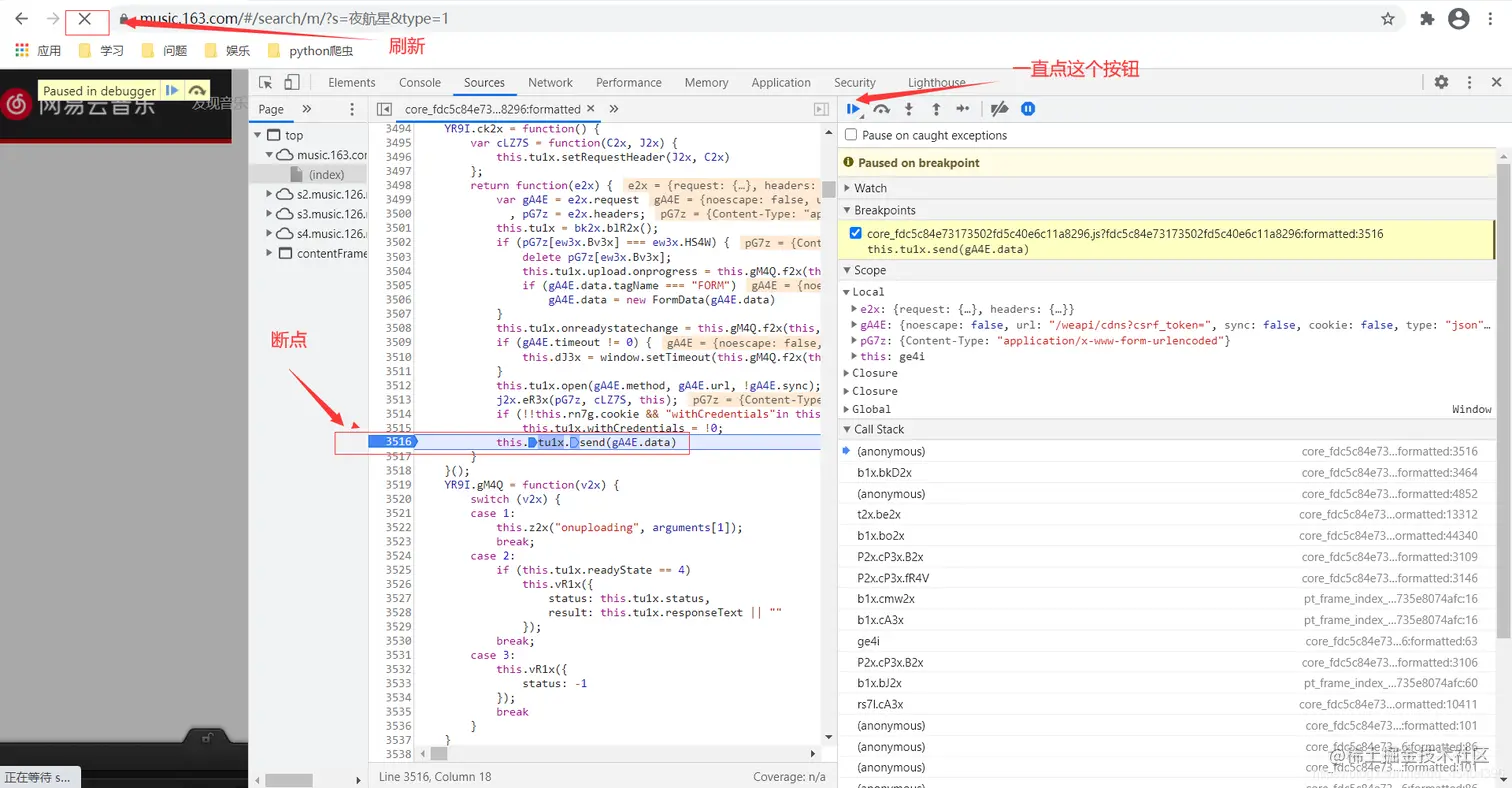
Task: Hide the debugger sidebar pane
Action: pos(821,109)
